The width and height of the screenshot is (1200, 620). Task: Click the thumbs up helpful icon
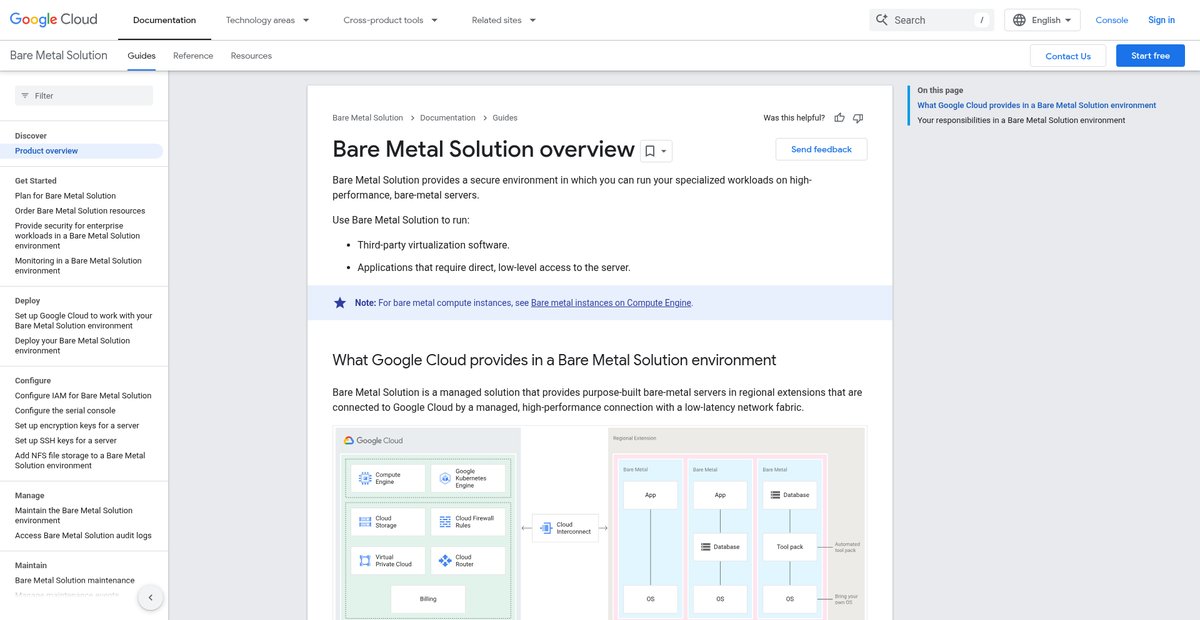840,118
